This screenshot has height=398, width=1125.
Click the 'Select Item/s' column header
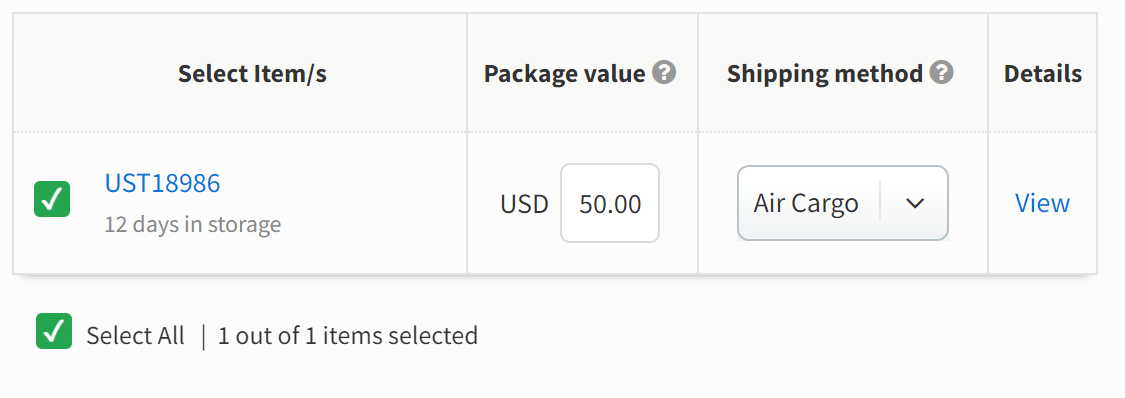click(x=252, y=74)
